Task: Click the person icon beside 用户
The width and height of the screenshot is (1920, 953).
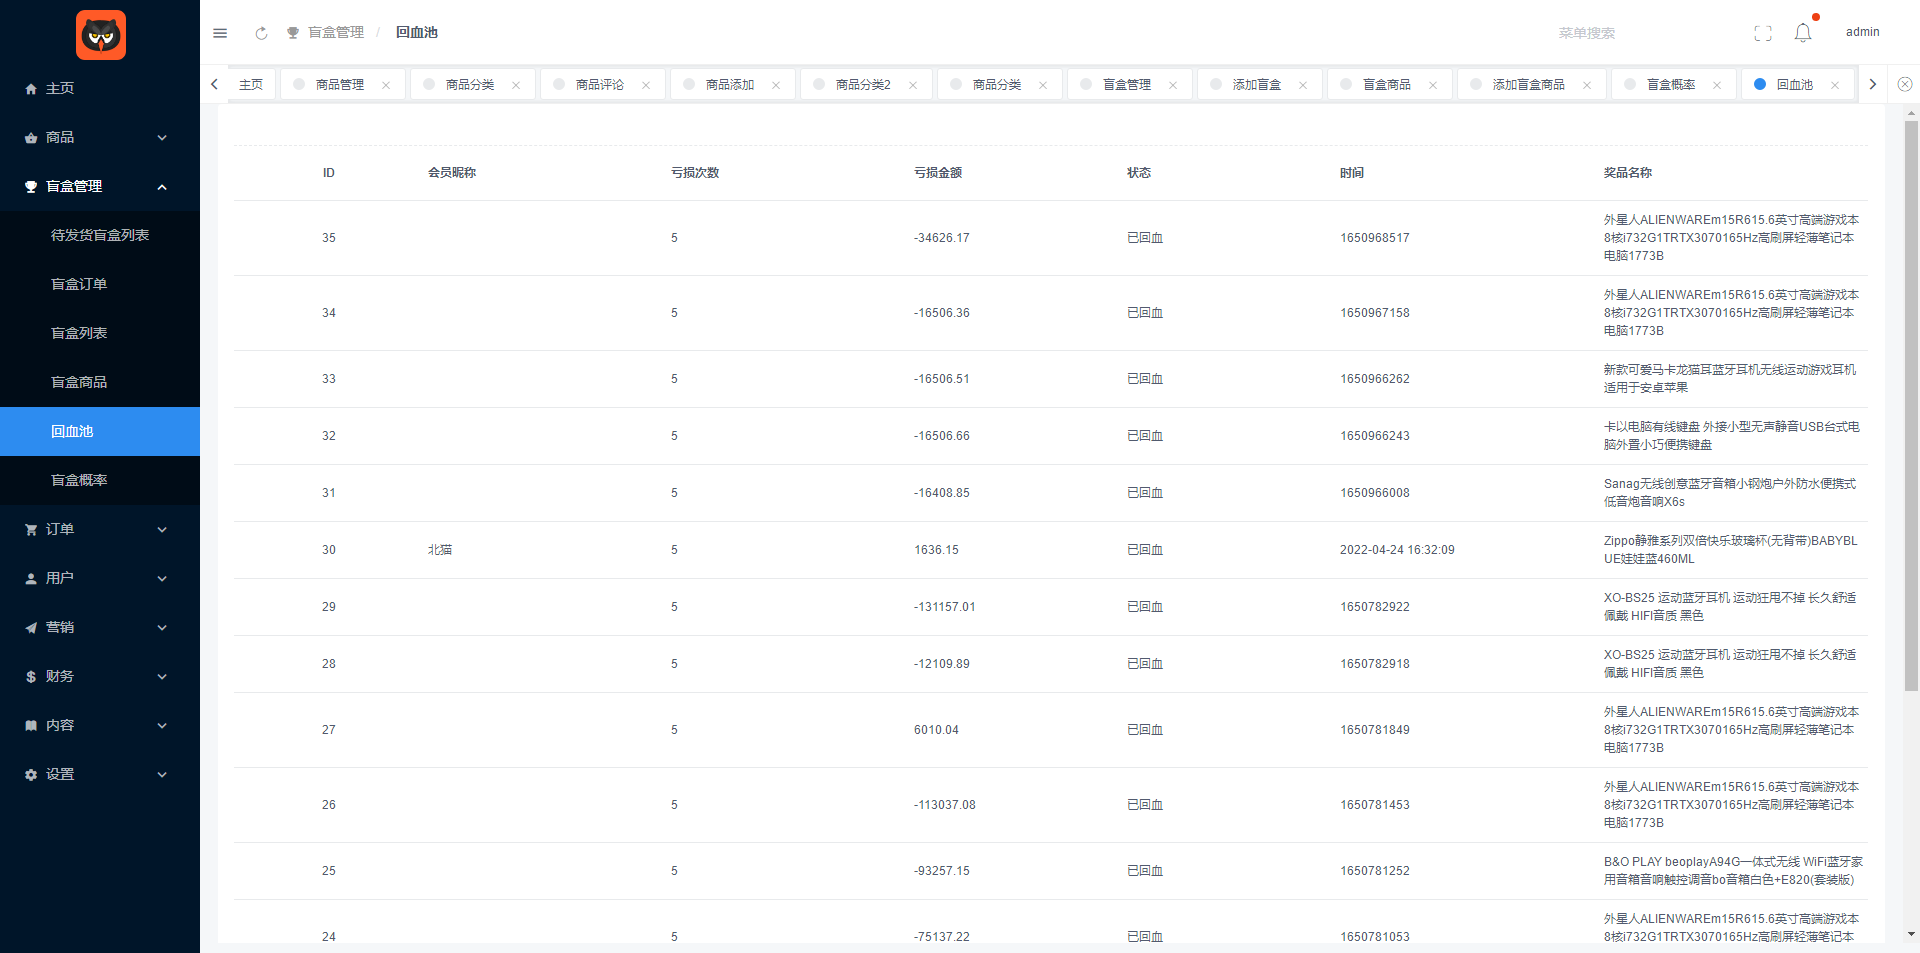Action: point(31,579)
